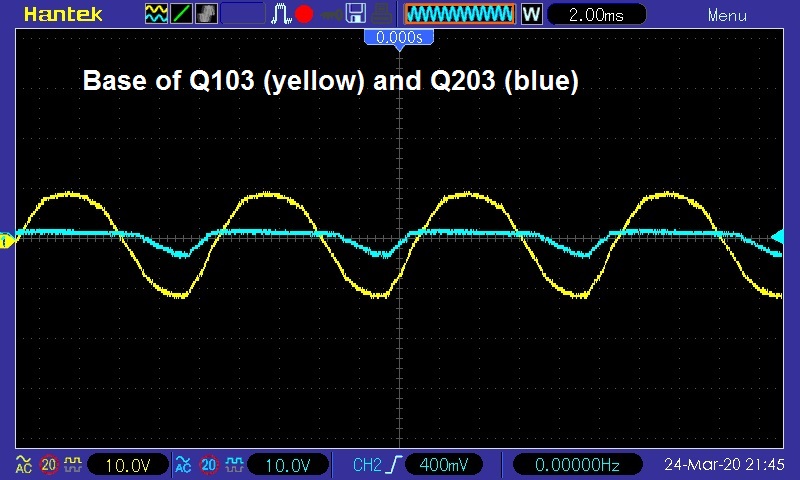Click the CH2 trigger source label
The image size is (800, 480).
click(367, 465)
